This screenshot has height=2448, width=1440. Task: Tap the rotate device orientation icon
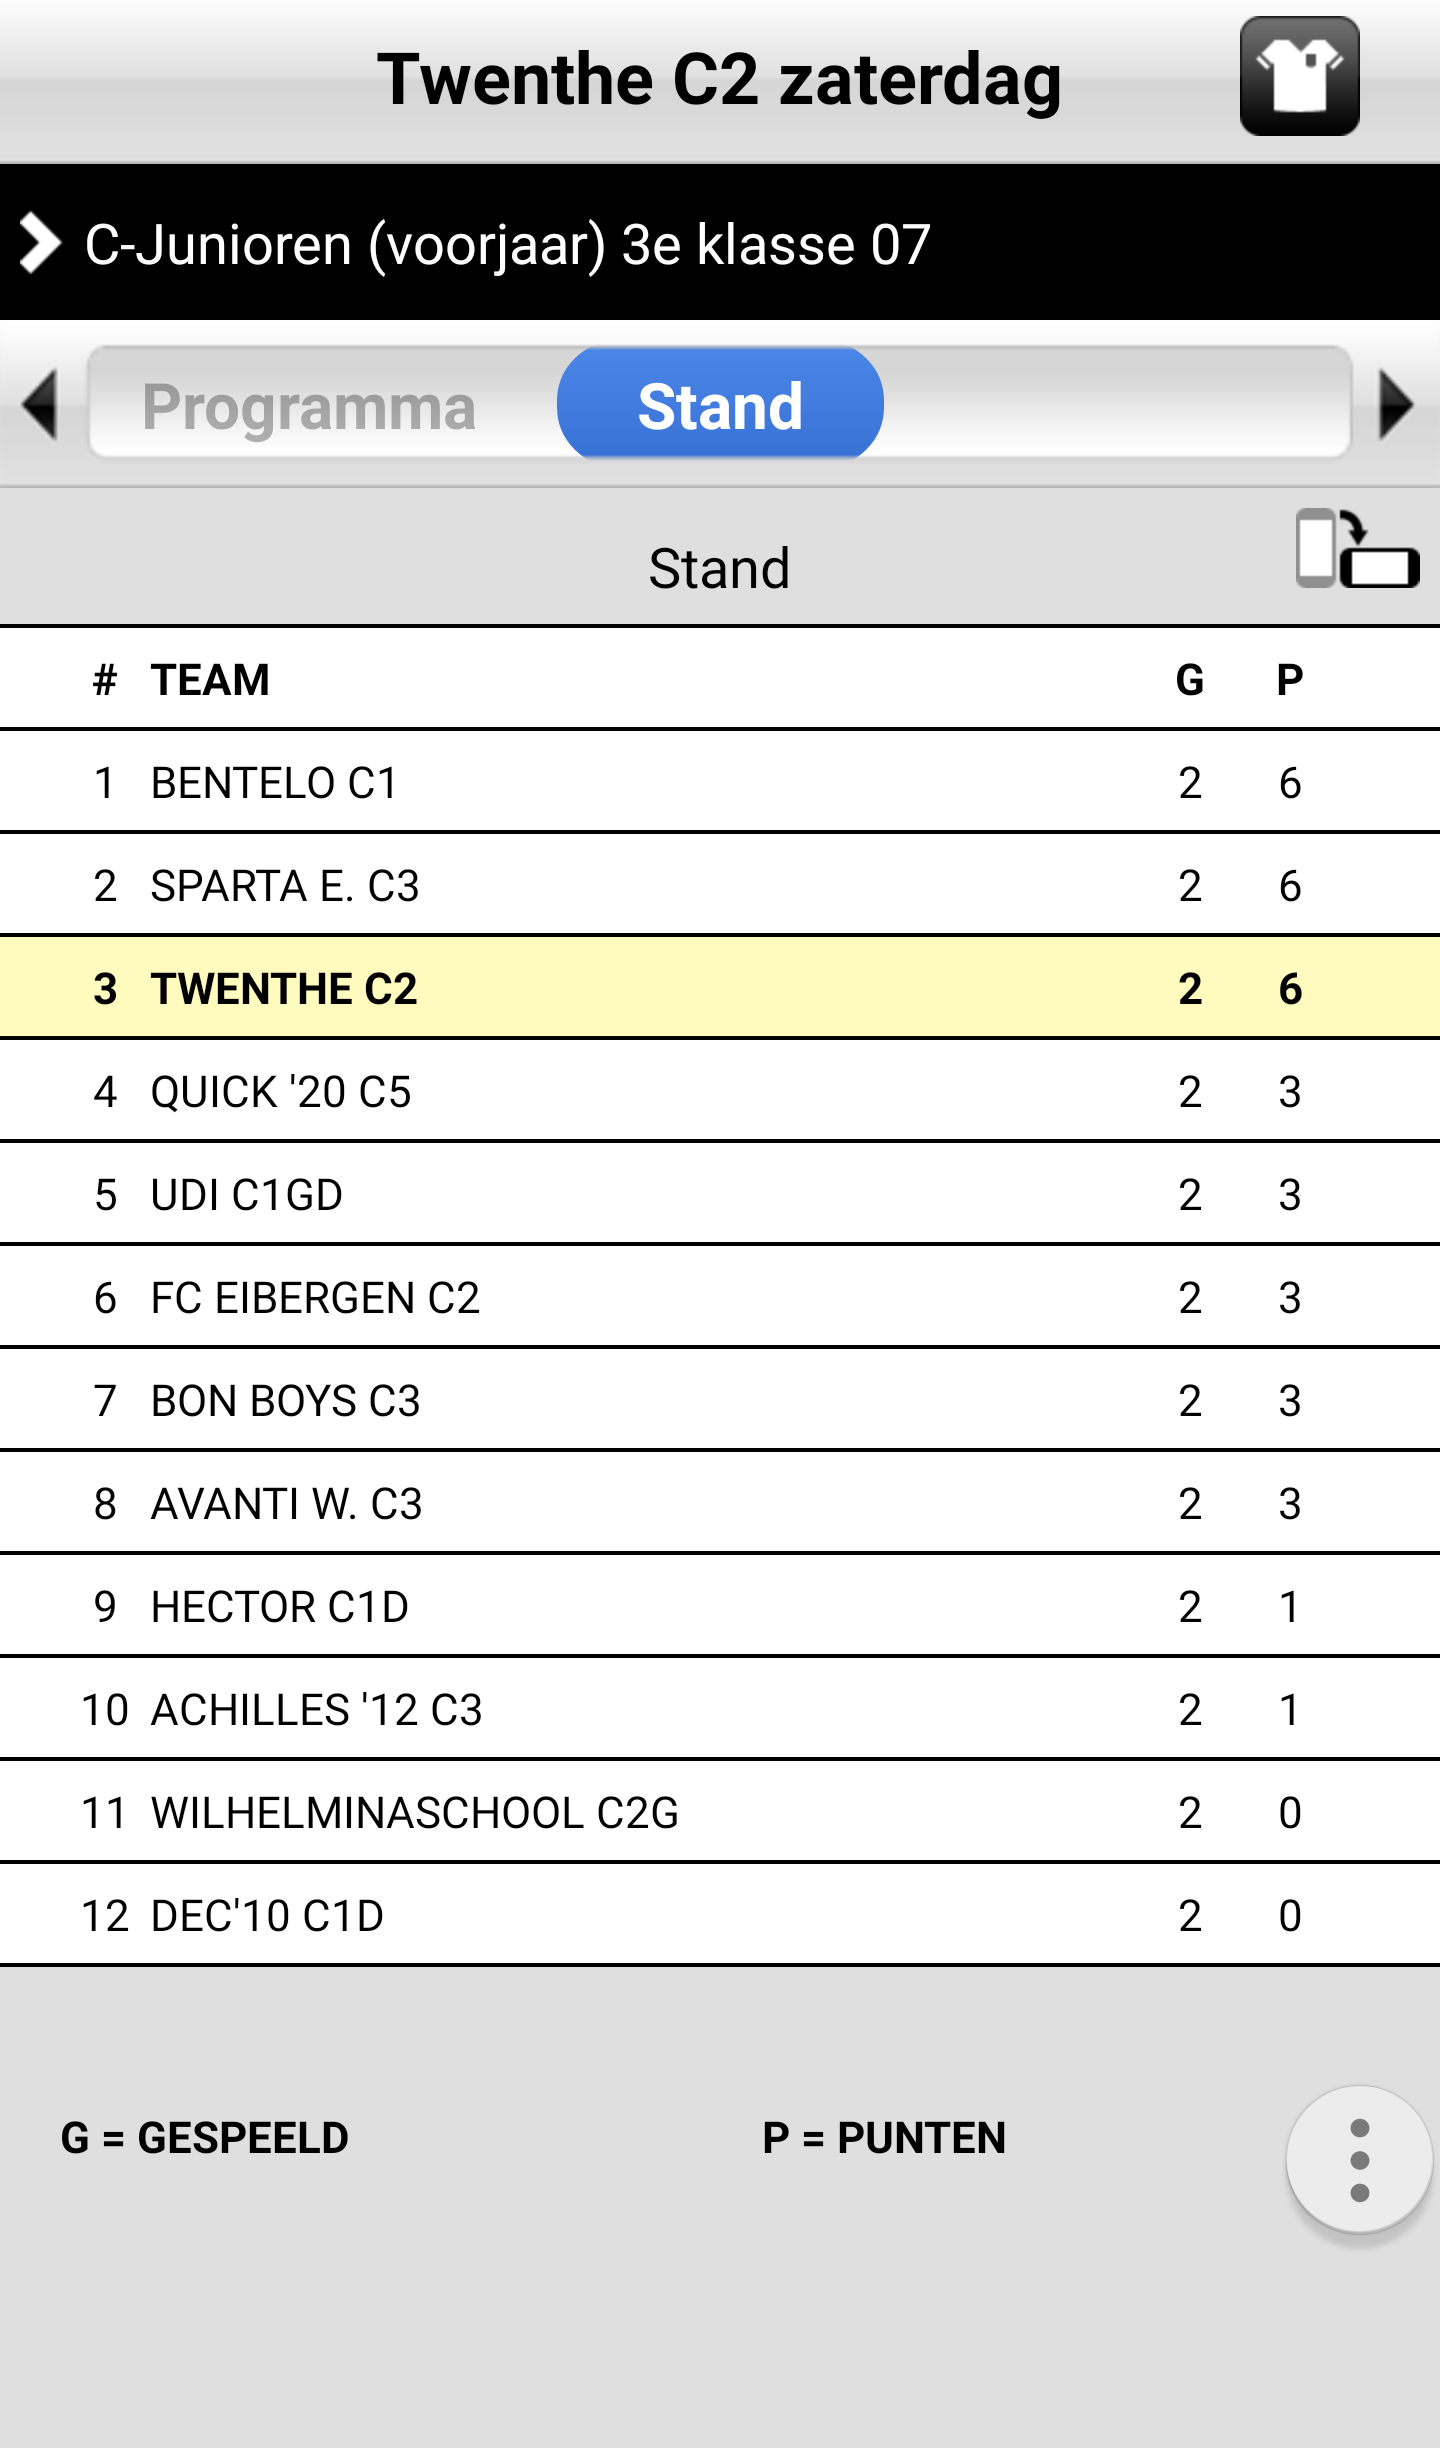tap(1357, 549)
